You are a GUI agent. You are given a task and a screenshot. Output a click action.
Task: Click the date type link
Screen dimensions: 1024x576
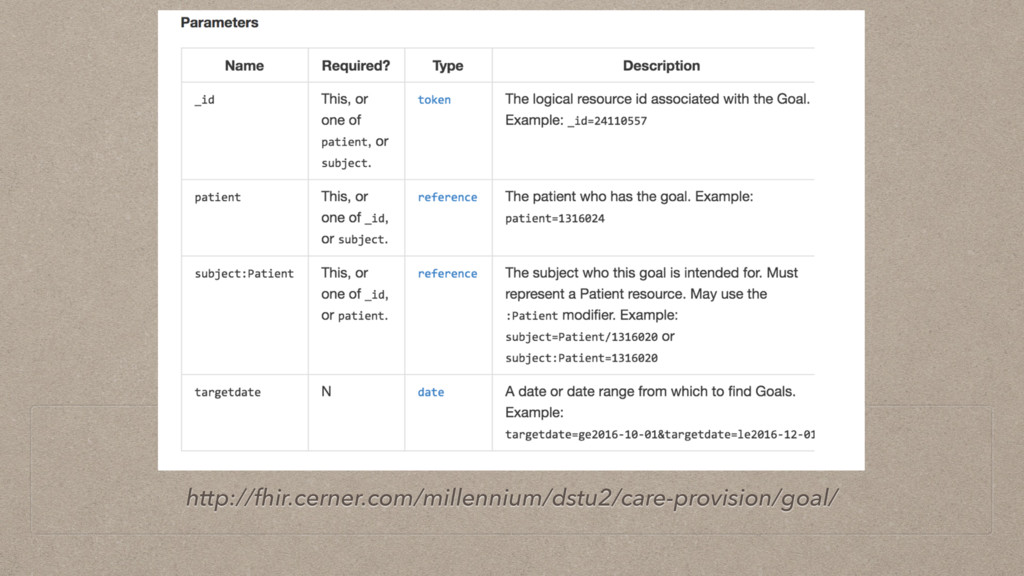(x=431, y=393)
